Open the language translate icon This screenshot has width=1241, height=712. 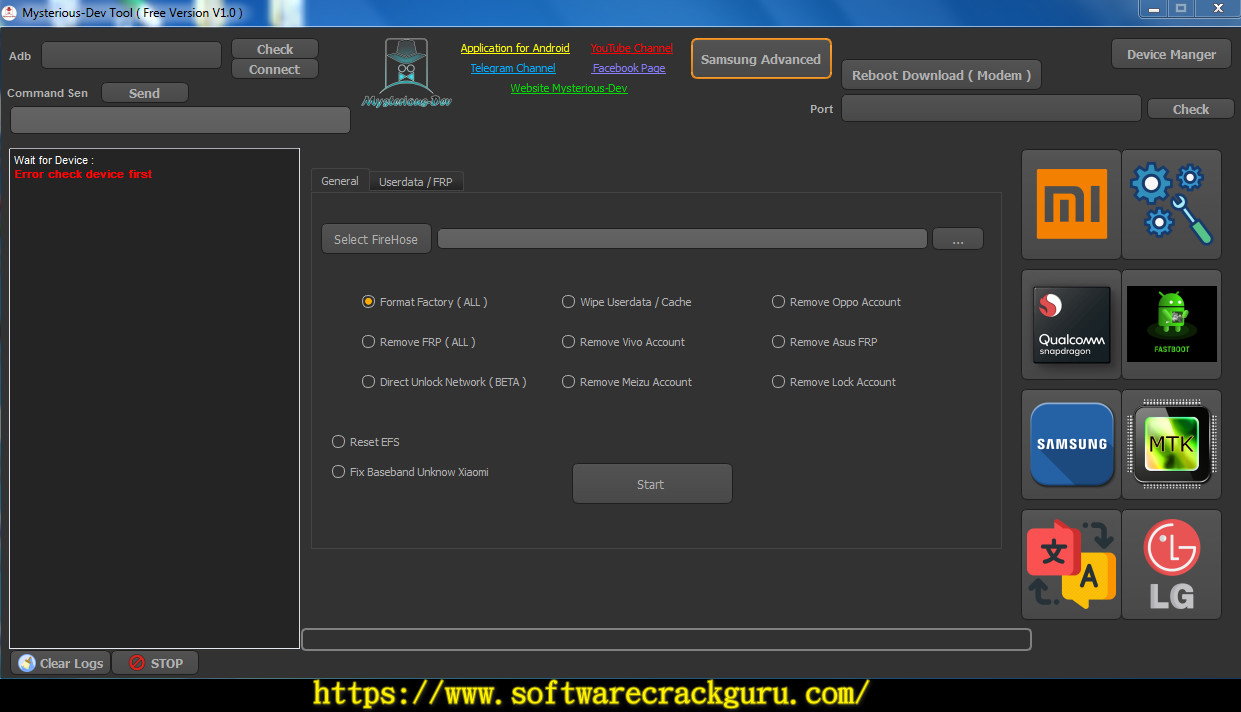tap(1071, 564)
